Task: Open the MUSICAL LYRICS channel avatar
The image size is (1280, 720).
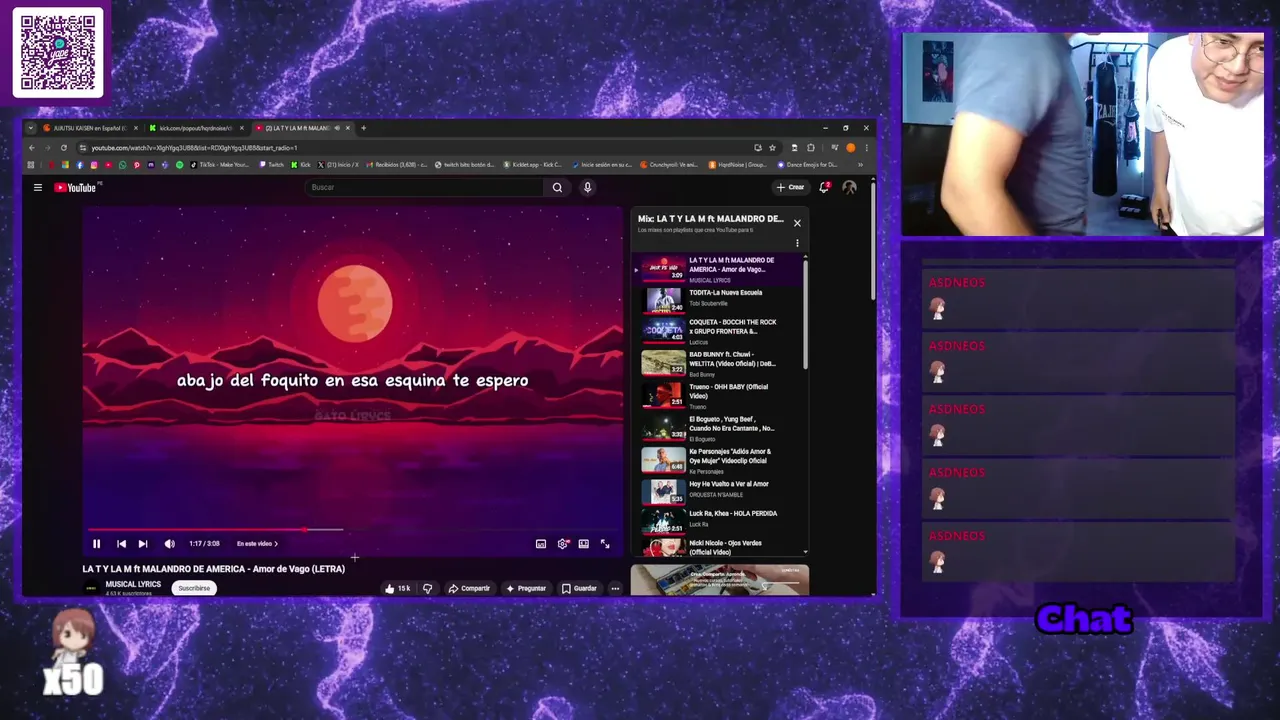Action: tap(91, 588)
